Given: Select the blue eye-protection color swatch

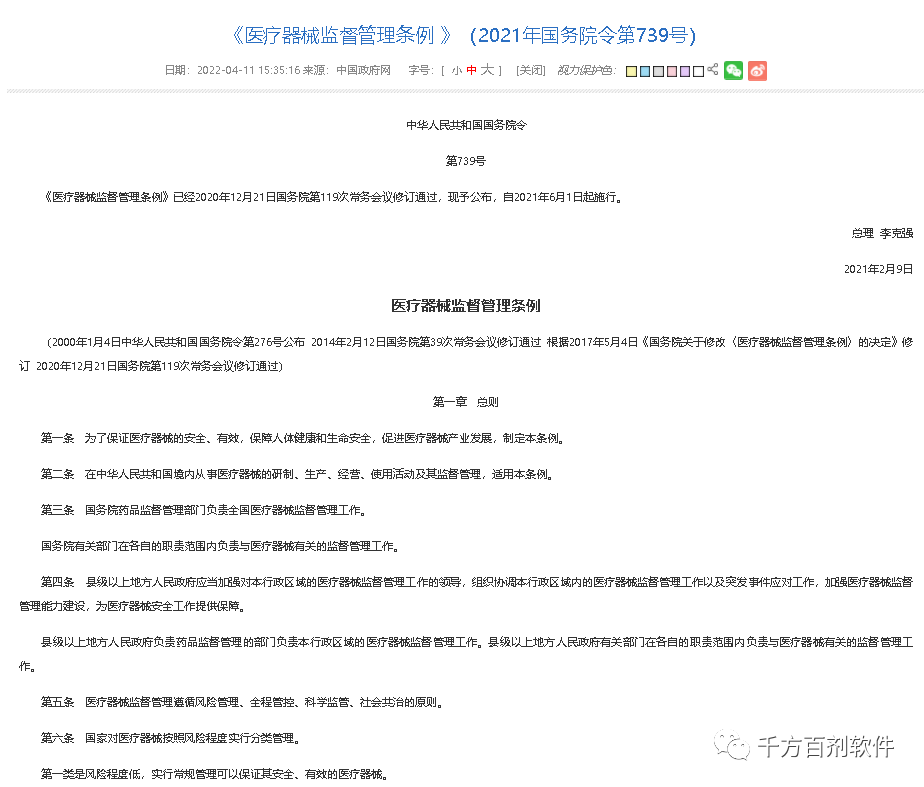Looking at the screenshot, I should coord(644,70).
